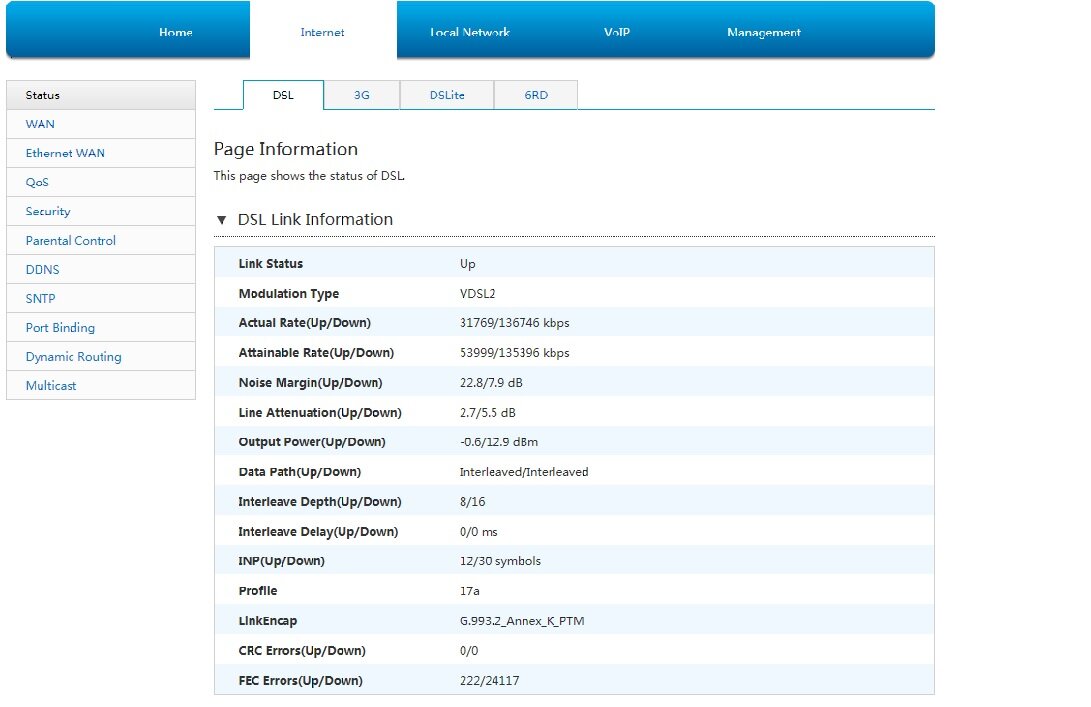Click the value 22.8/7.9 dB
Viewport: 1091px width, 707px height.
point(491,383)
